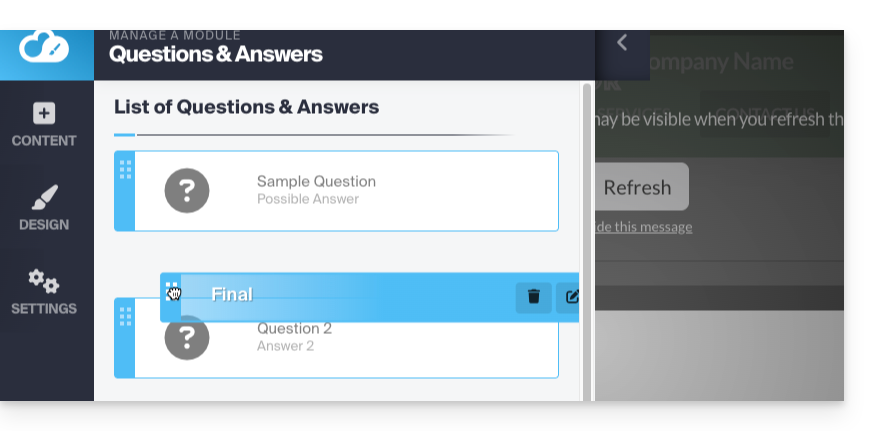Click the Questions & Answers module heading

point(216,54)
